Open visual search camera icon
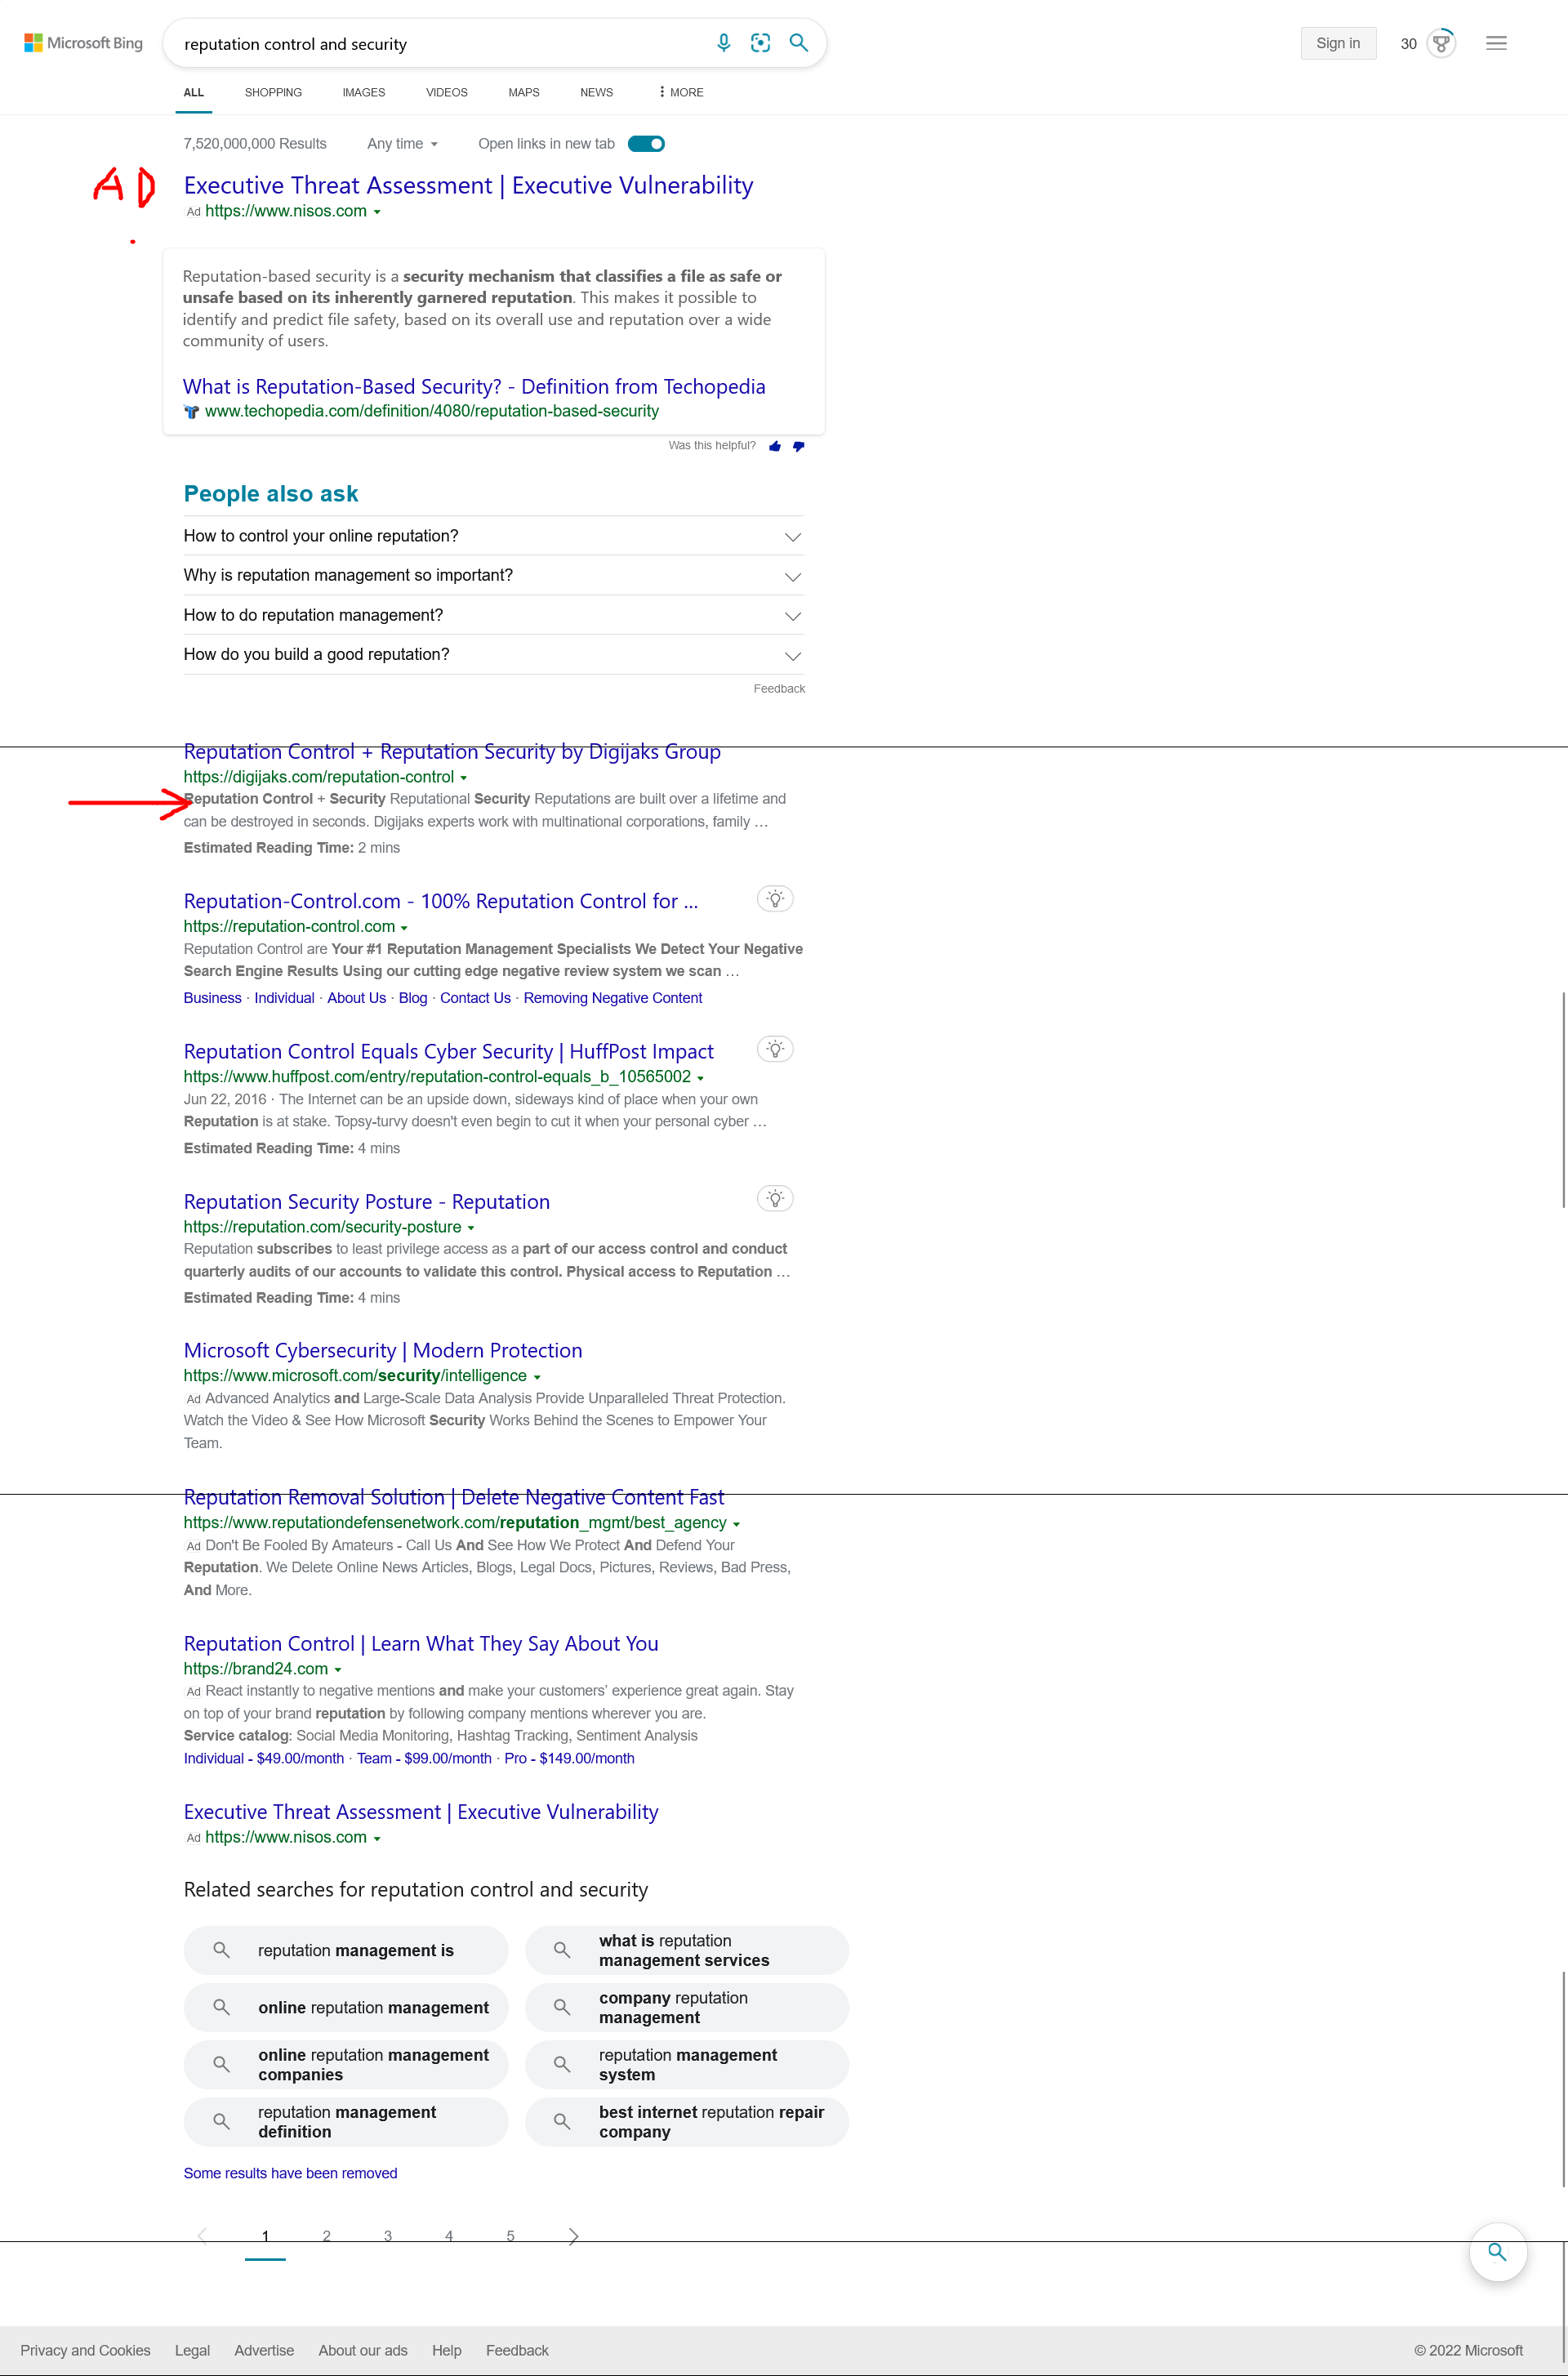Viewport: 1568px width, 2376px height. (761, 43)
